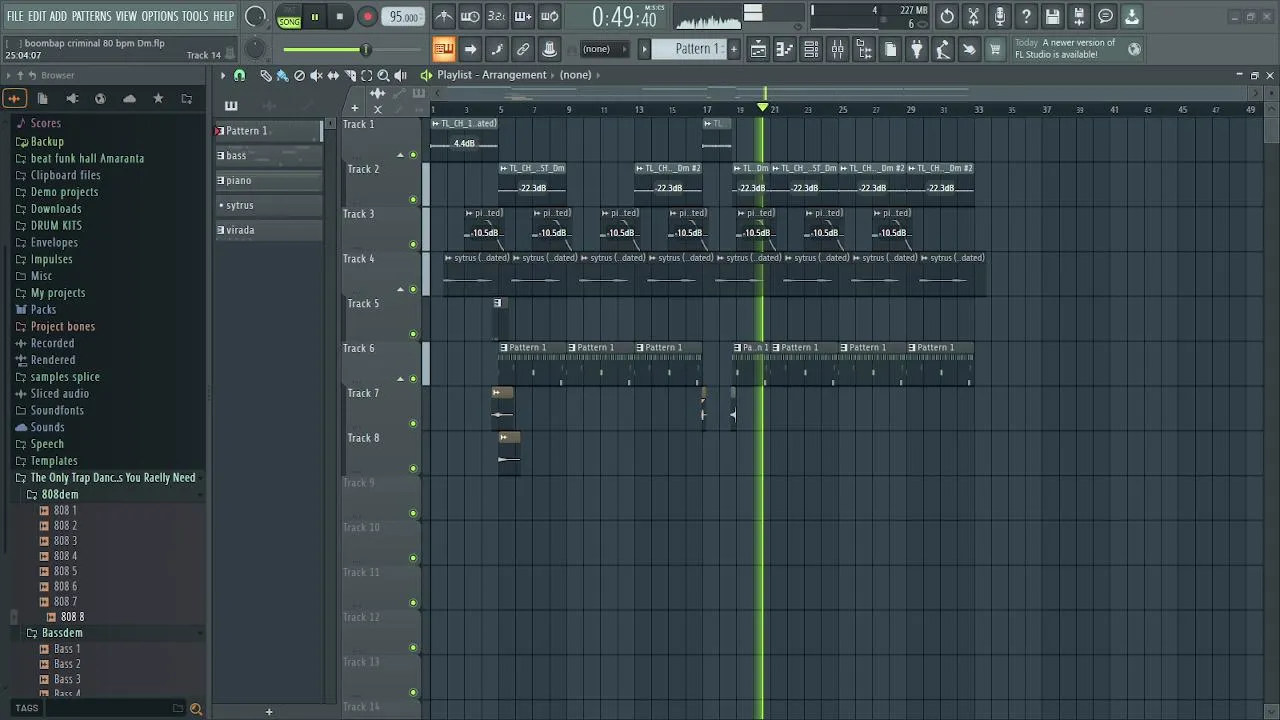Open the speech bubble icon in toolbar
Screen dimensions: 1280x720
(x=1105, y=16)
